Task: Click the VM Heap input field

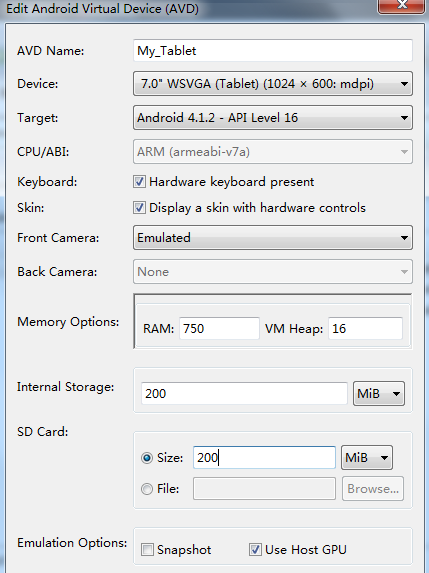Action: click(x=365, y=328)
